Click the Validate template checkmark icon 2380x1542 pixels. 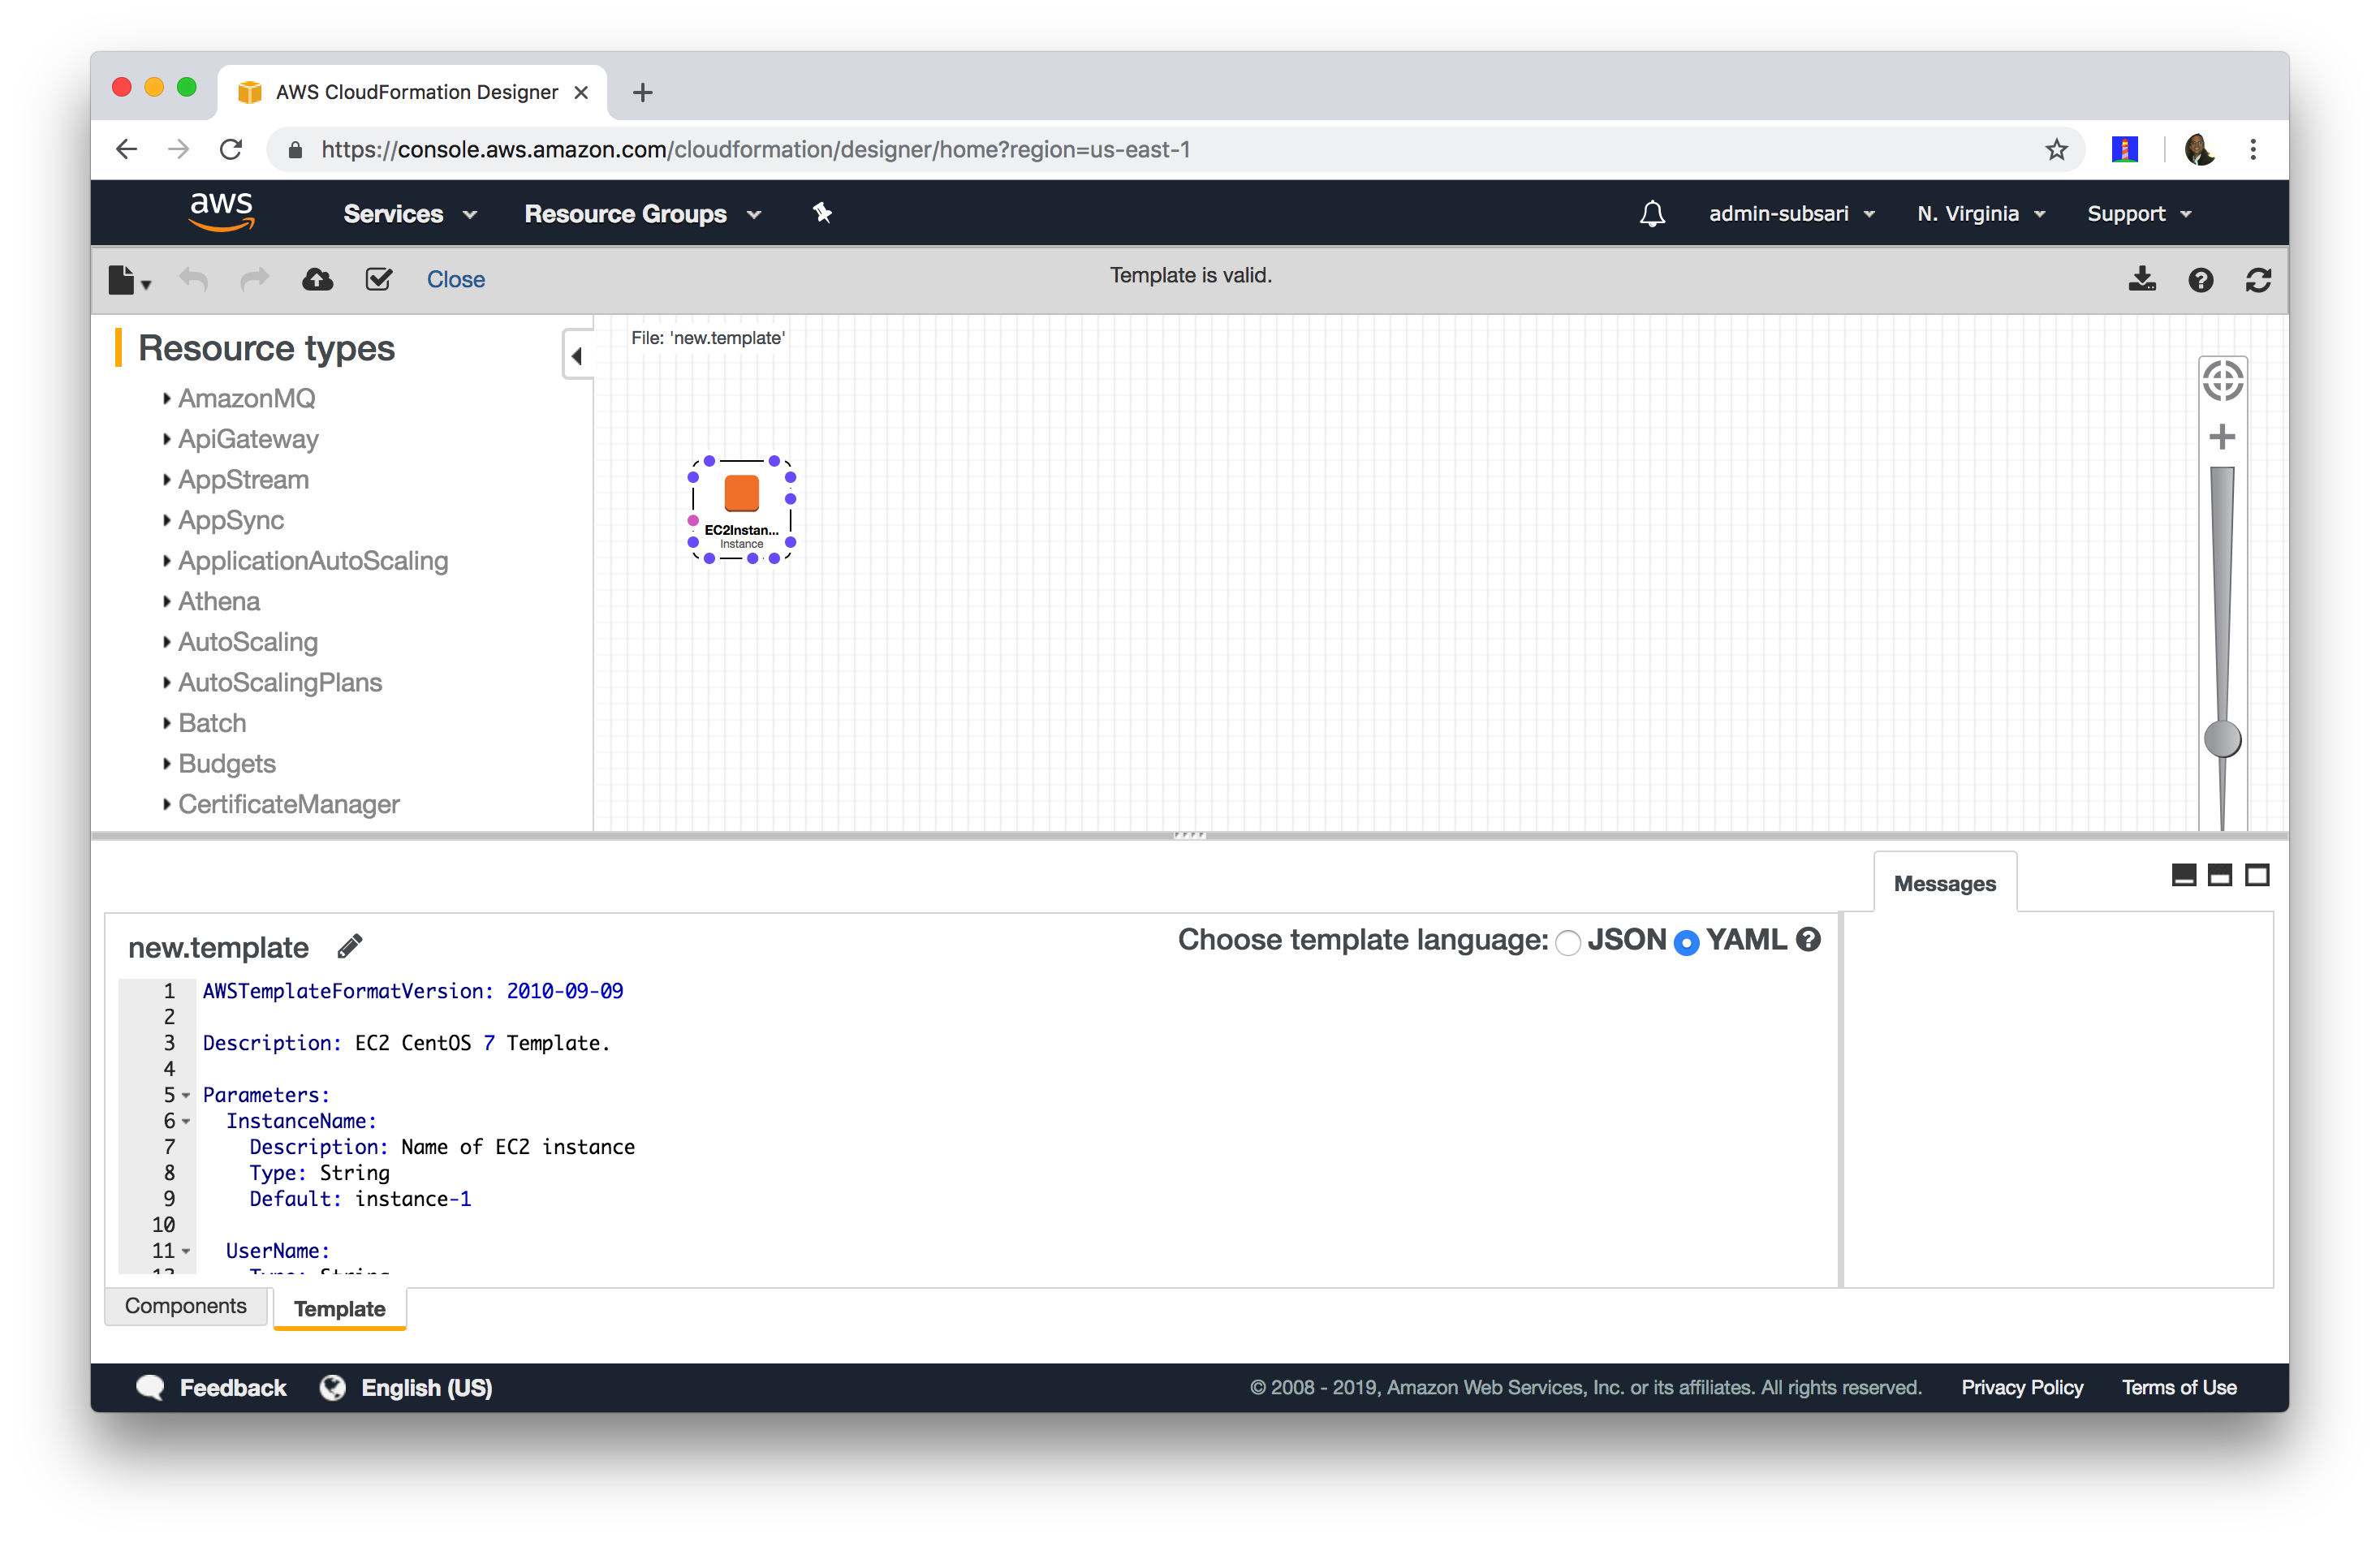pyautogui.click(x=378, y=279)
